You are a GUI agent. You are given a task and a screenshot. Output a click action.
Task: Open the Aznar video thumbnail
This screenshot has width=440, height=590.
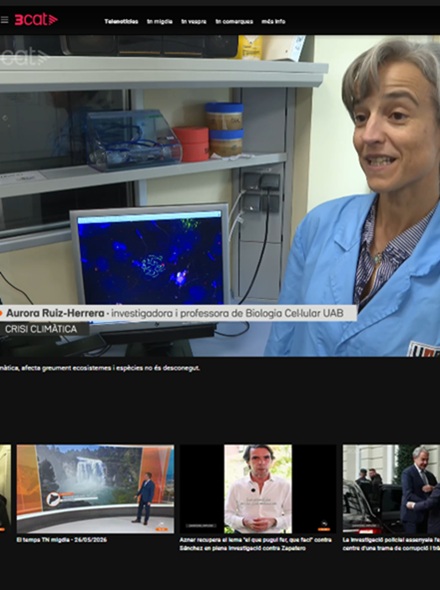pyautogui.click(x=258, y=489)
